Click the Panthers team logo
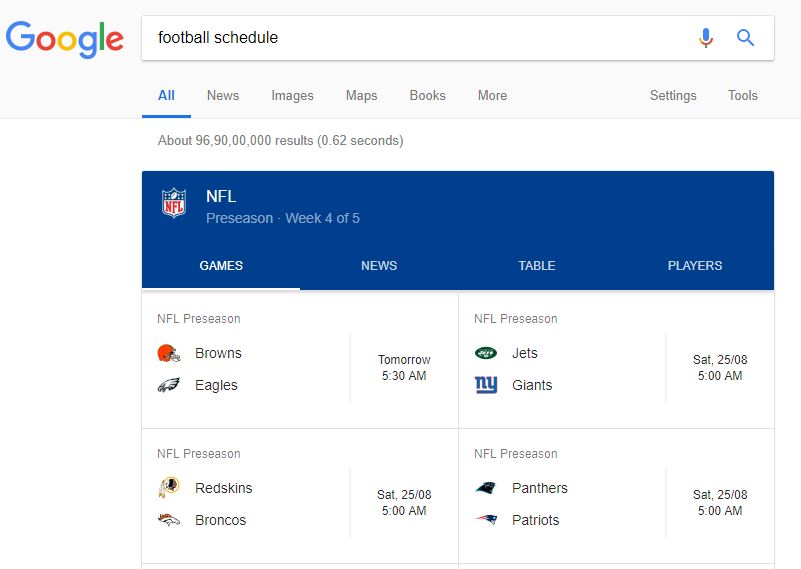The height and width of the screenshot is (569, 801). tap(486, 488)
